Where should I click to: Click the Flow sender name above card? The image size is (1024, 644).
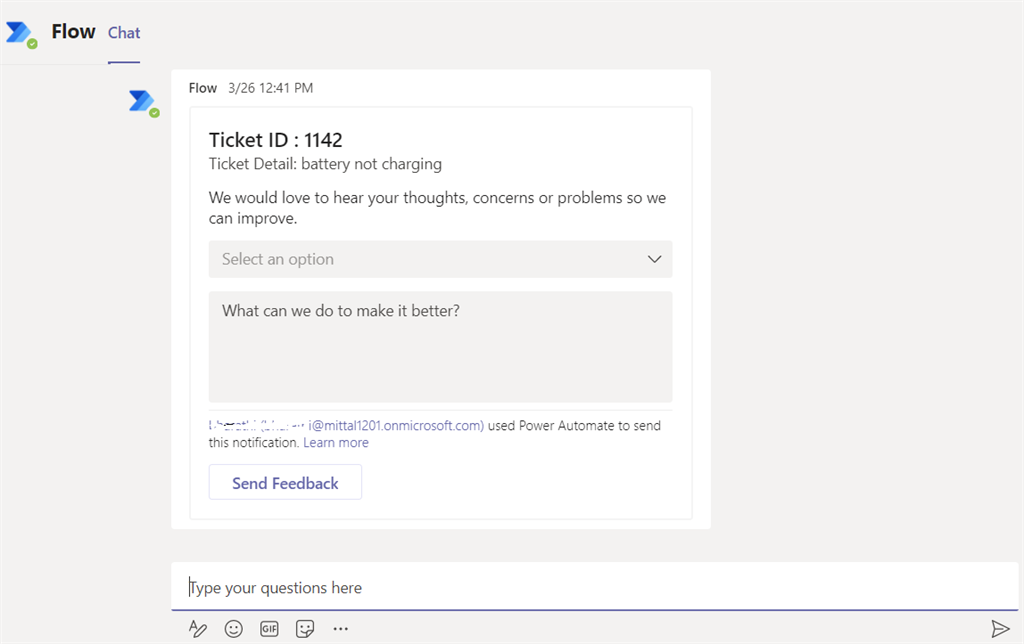(x=203, y=88)
